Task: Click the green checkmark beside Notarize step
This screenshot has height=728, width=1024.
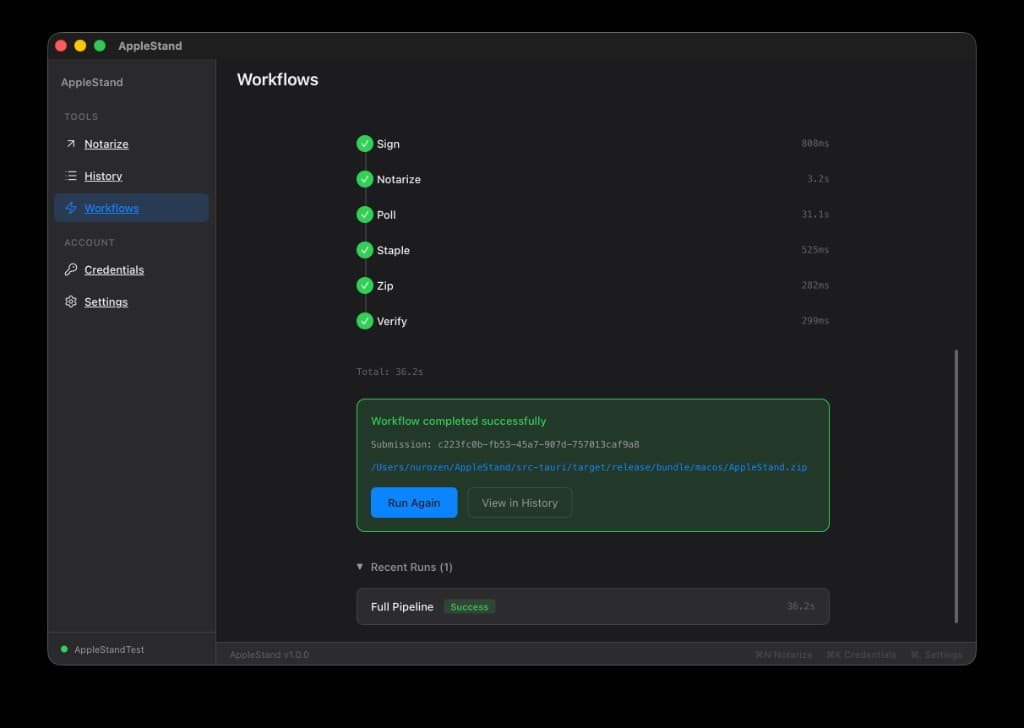Action: point(365,179)
